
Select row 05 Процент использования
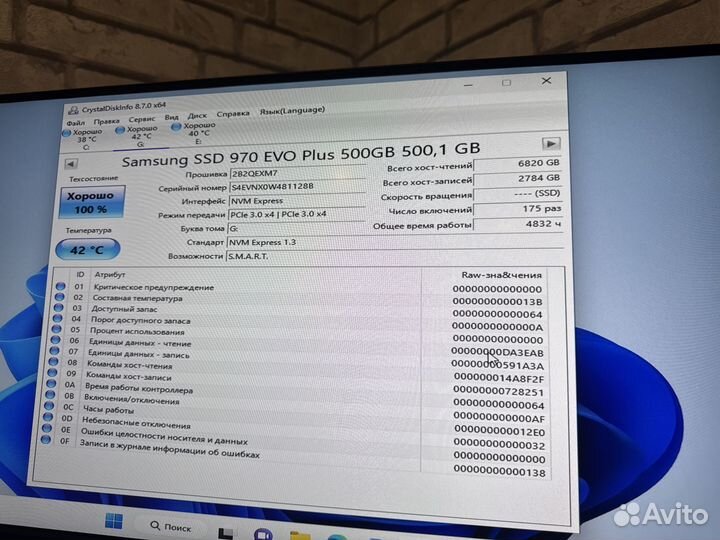click(x=298, y=334)
